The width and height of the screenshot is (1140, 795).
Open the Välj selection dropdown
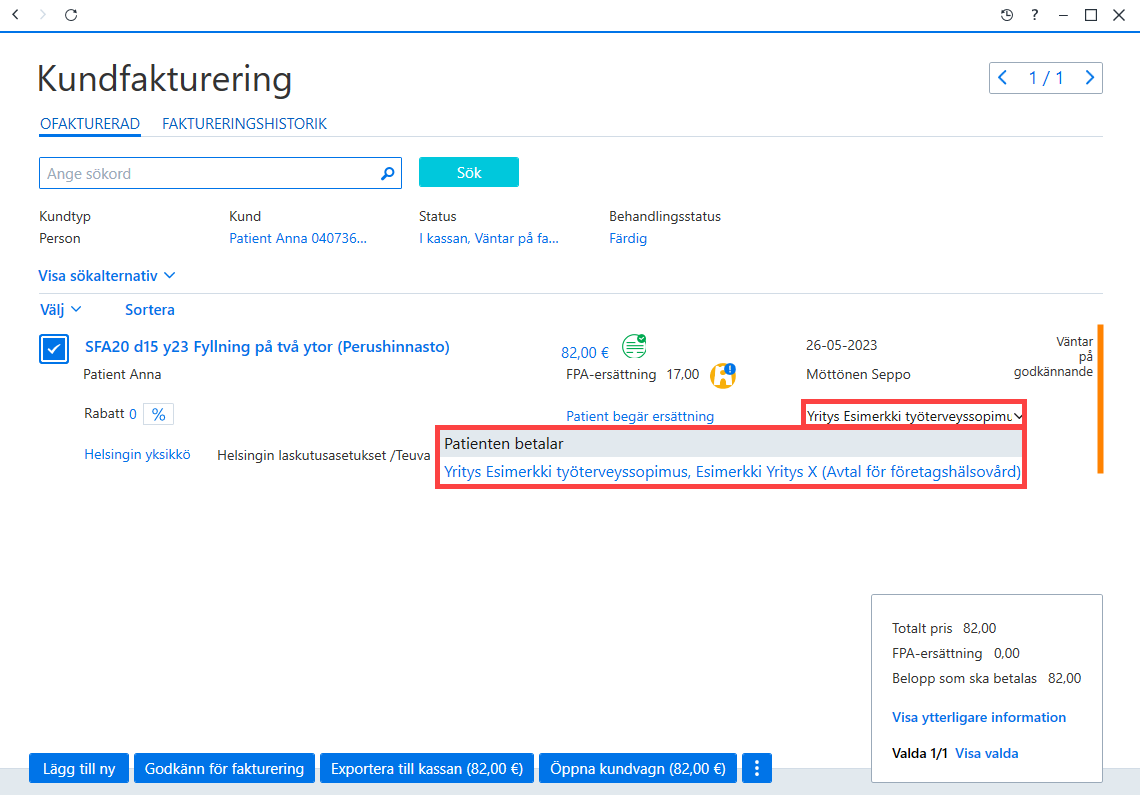(60, 310)
